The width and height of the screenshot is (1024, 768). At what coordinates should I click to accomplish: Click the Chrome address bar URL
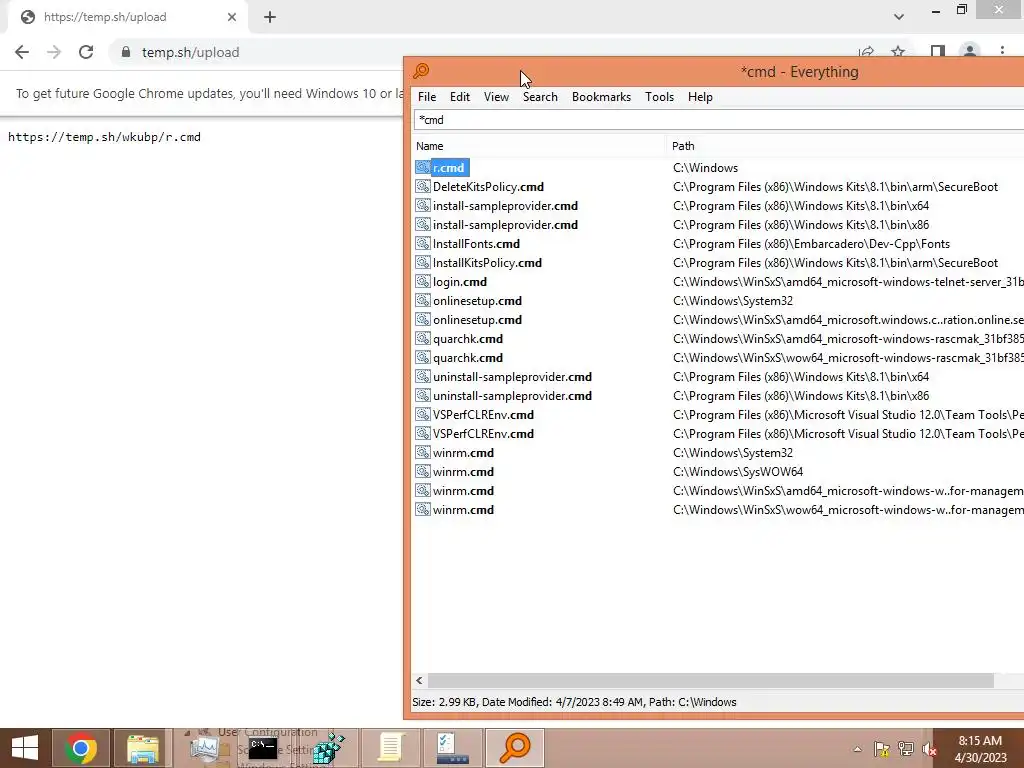pyautogui.click(x=191, y=52)
